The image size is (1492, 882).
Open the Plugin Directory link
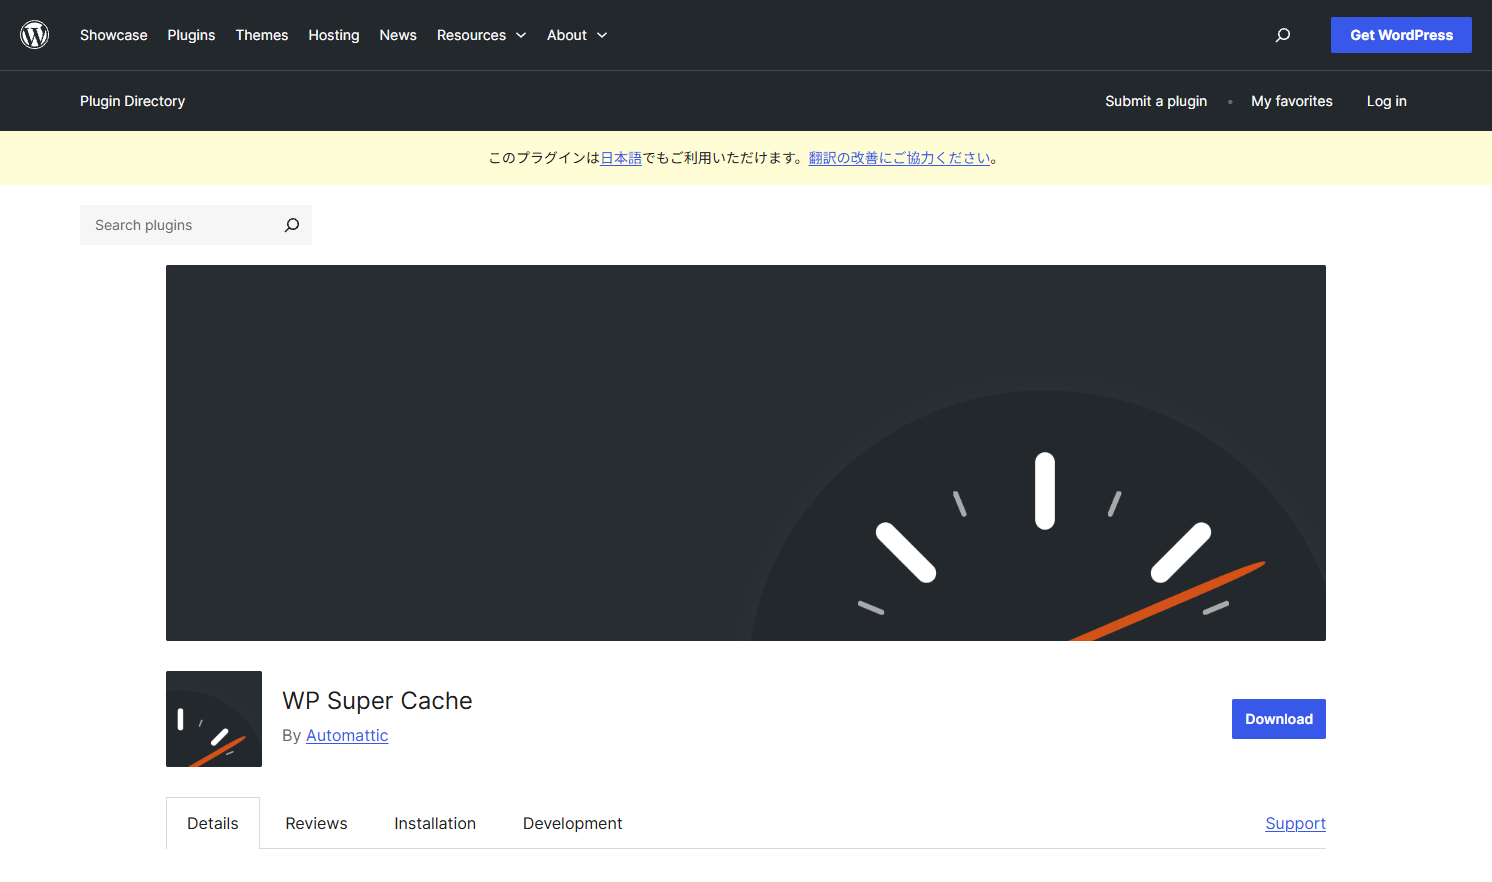132,101
